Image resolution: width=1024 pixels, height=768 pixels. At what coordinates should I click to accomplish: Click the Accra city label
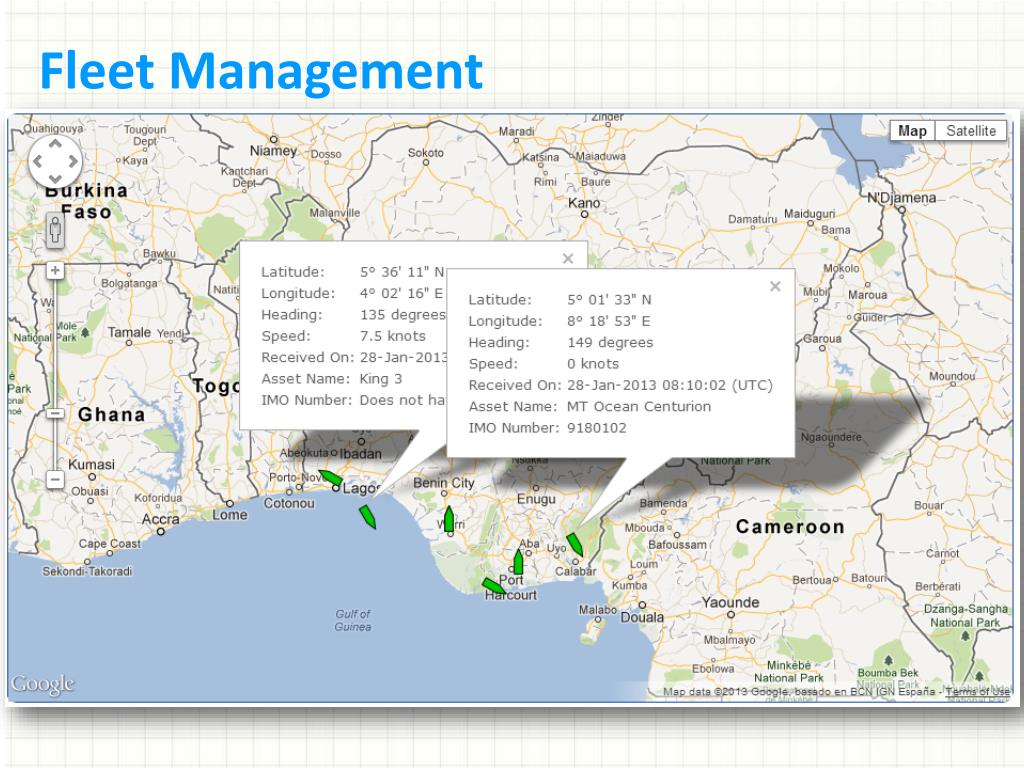coord(160,519)
